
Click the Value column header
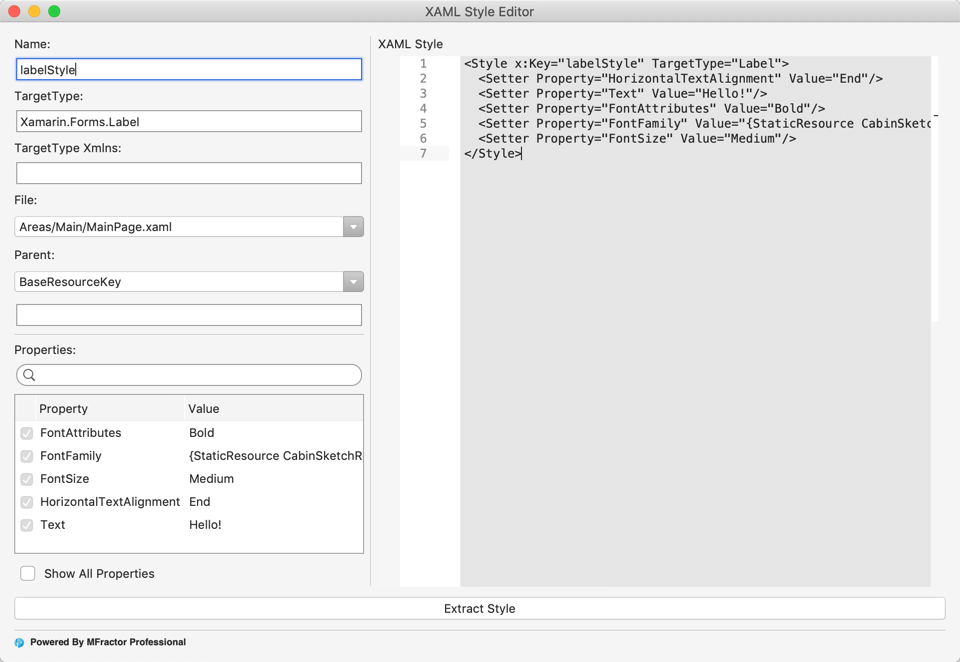[x=204, y=409]
